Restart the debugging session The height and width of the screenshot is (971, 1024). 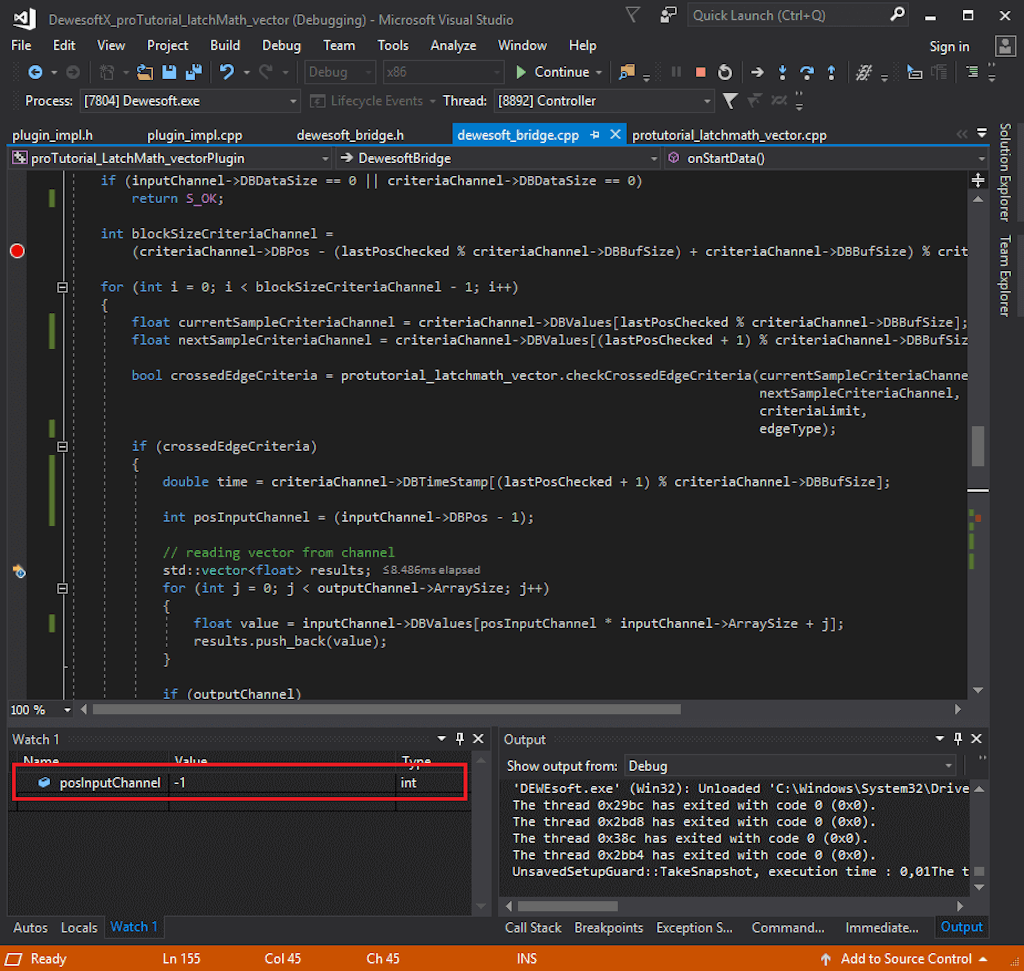tap(725, 72)
